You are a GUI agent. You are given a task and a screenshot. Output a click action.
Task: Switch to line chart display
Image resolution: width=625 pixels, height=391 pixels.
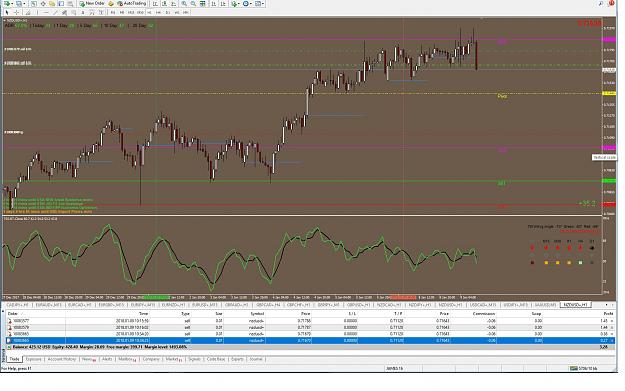[173, 4]
